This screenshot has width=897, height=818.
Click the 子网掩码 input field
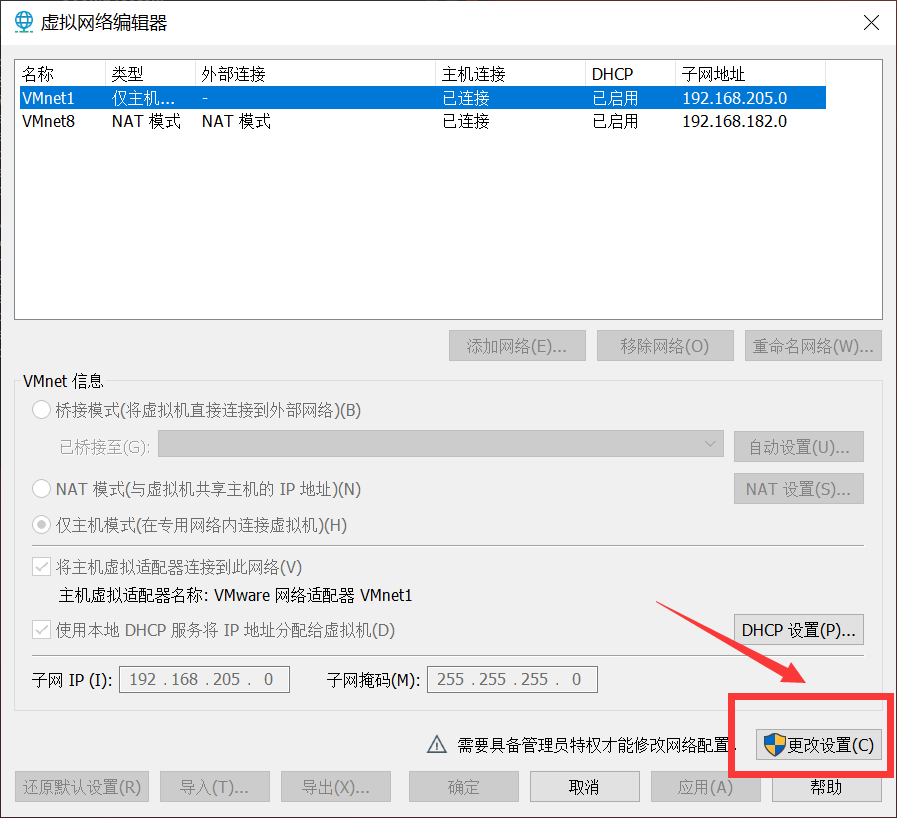click(512, 679)
